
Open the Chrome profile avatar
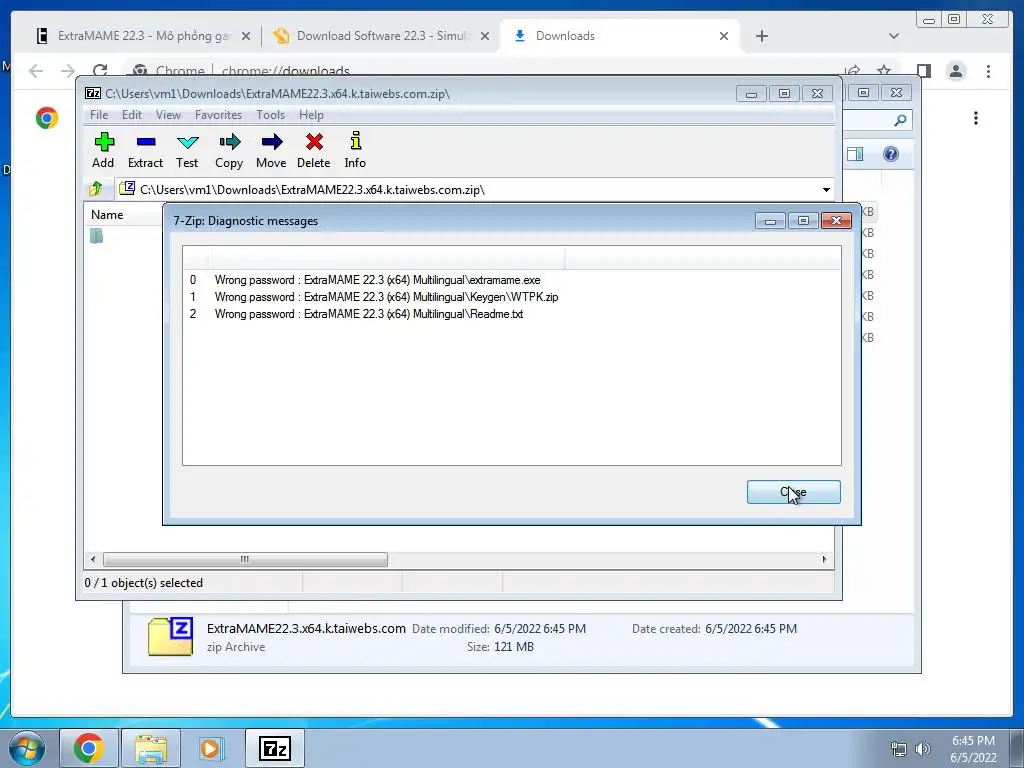[956, 71]
